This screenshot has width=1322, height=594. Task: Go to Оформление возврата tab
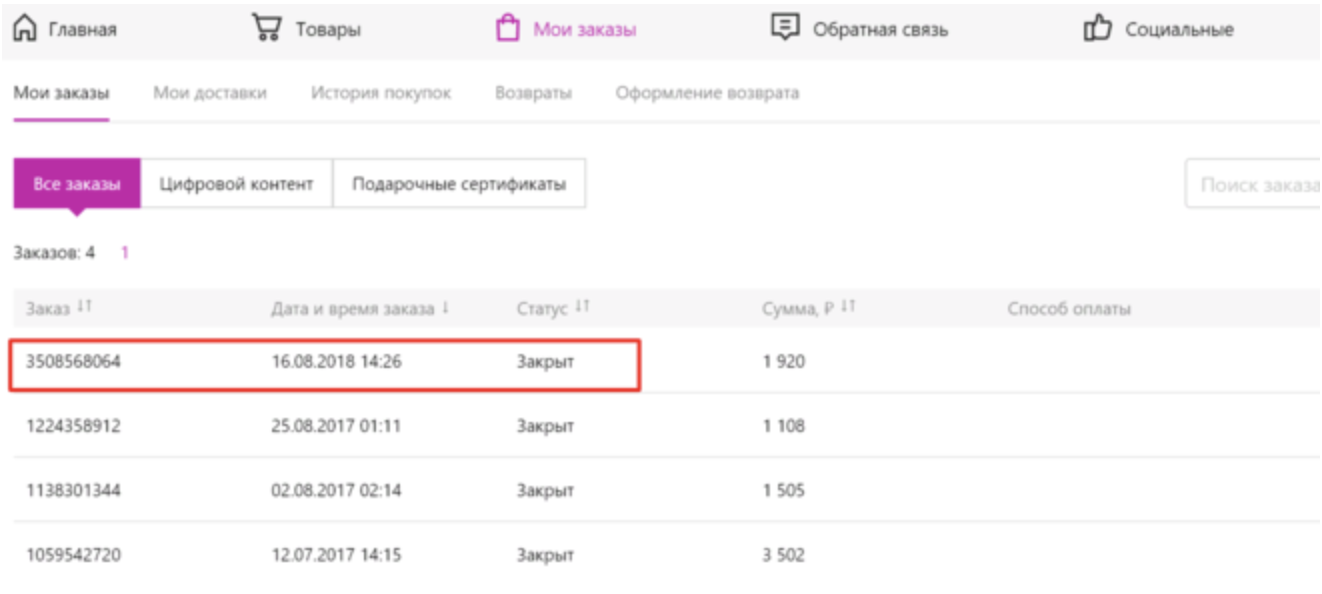(707, 93)
